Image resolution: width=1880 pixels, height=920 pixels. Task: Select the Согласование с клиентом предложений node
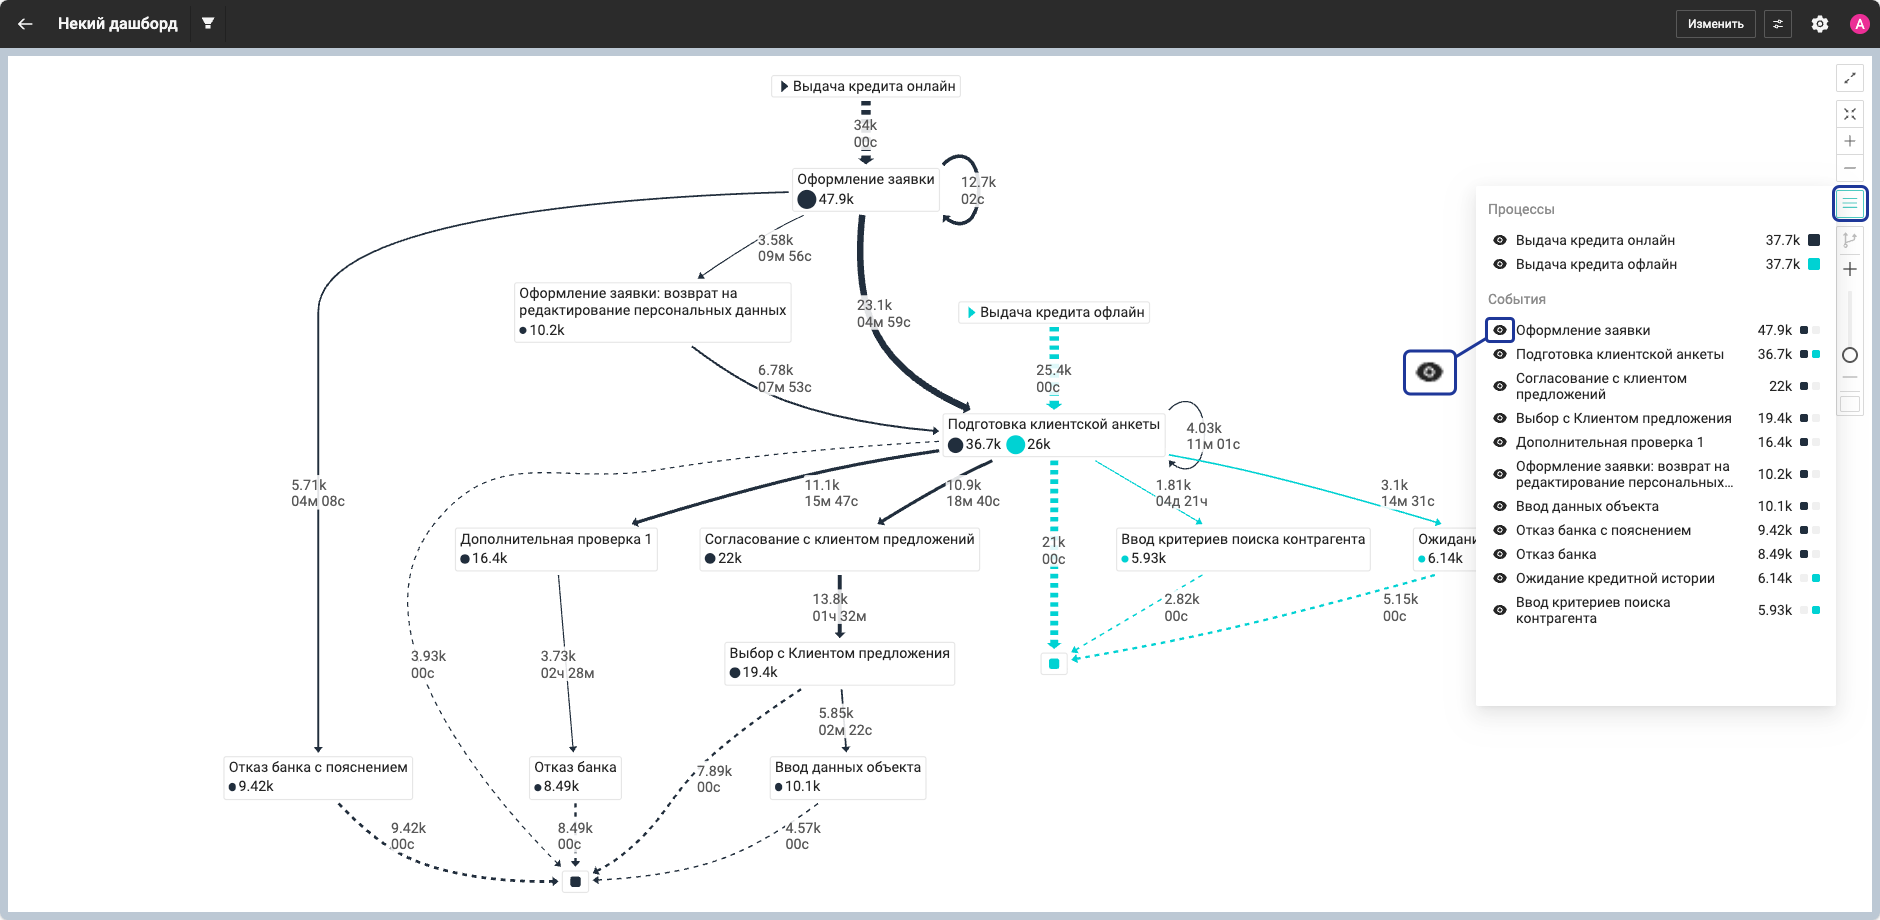(x=840, y=548)
